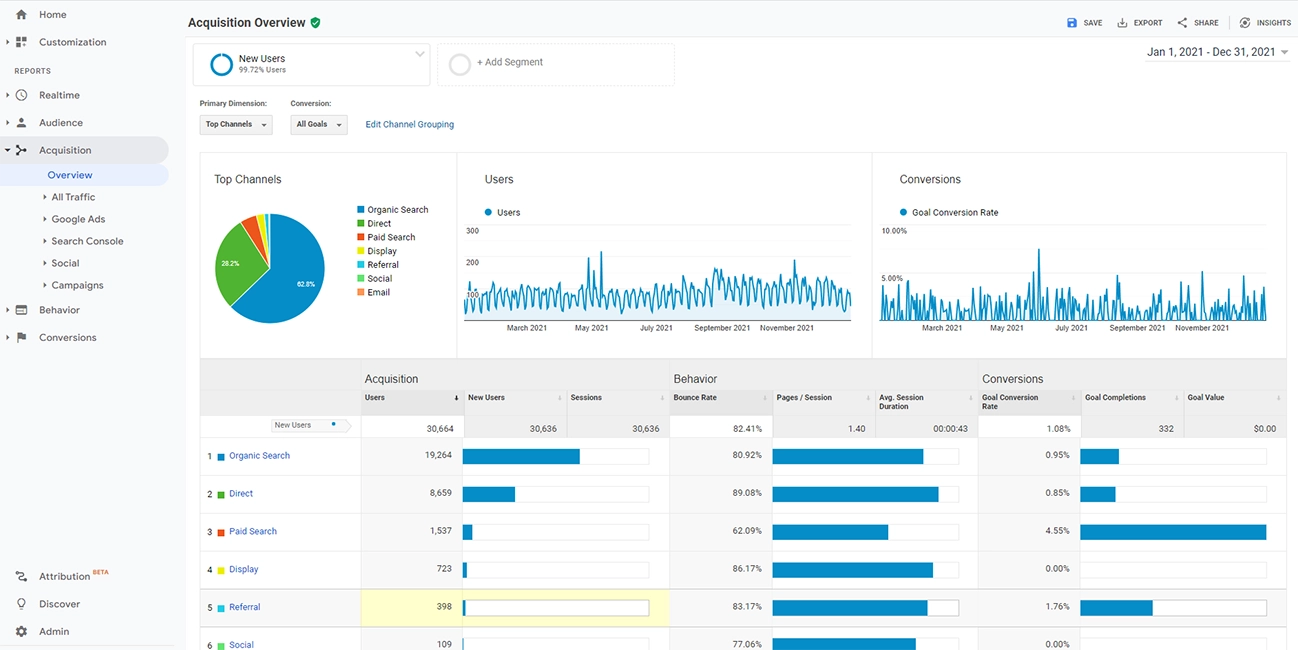Open the Top Channels primary dimension dropdown
The width and height of the screenshot is (1298, 650).
pyautogui.click(x=236, y=125)
